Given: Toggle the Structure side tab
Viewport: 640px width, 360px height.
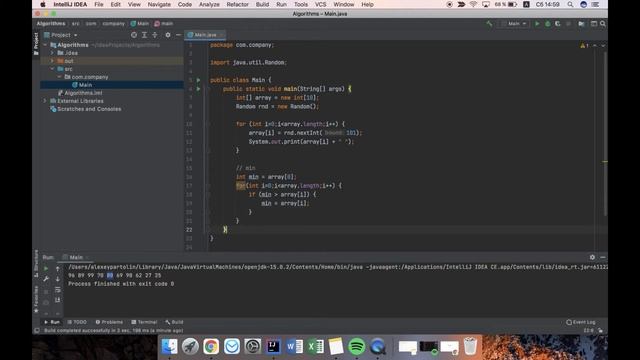Looking at the screenshot, I should tap(36, 263).
